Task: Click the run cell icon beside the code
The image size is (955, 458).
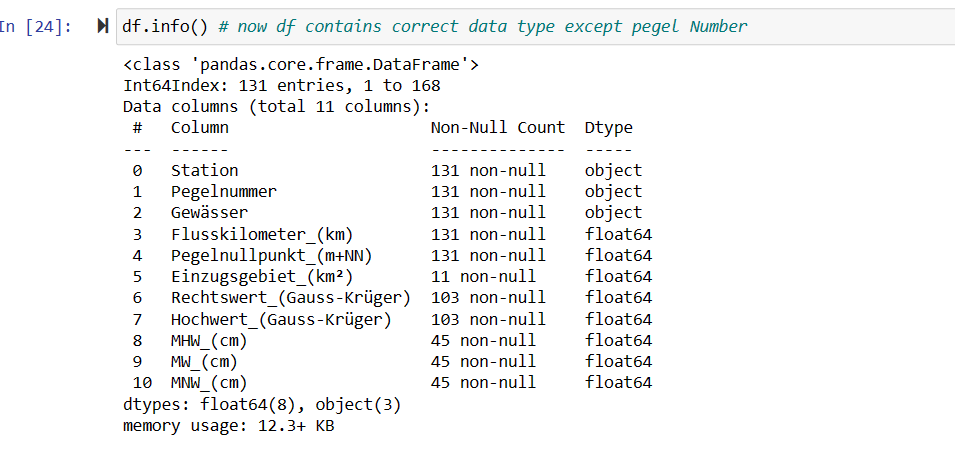Action: pos(101,26)
